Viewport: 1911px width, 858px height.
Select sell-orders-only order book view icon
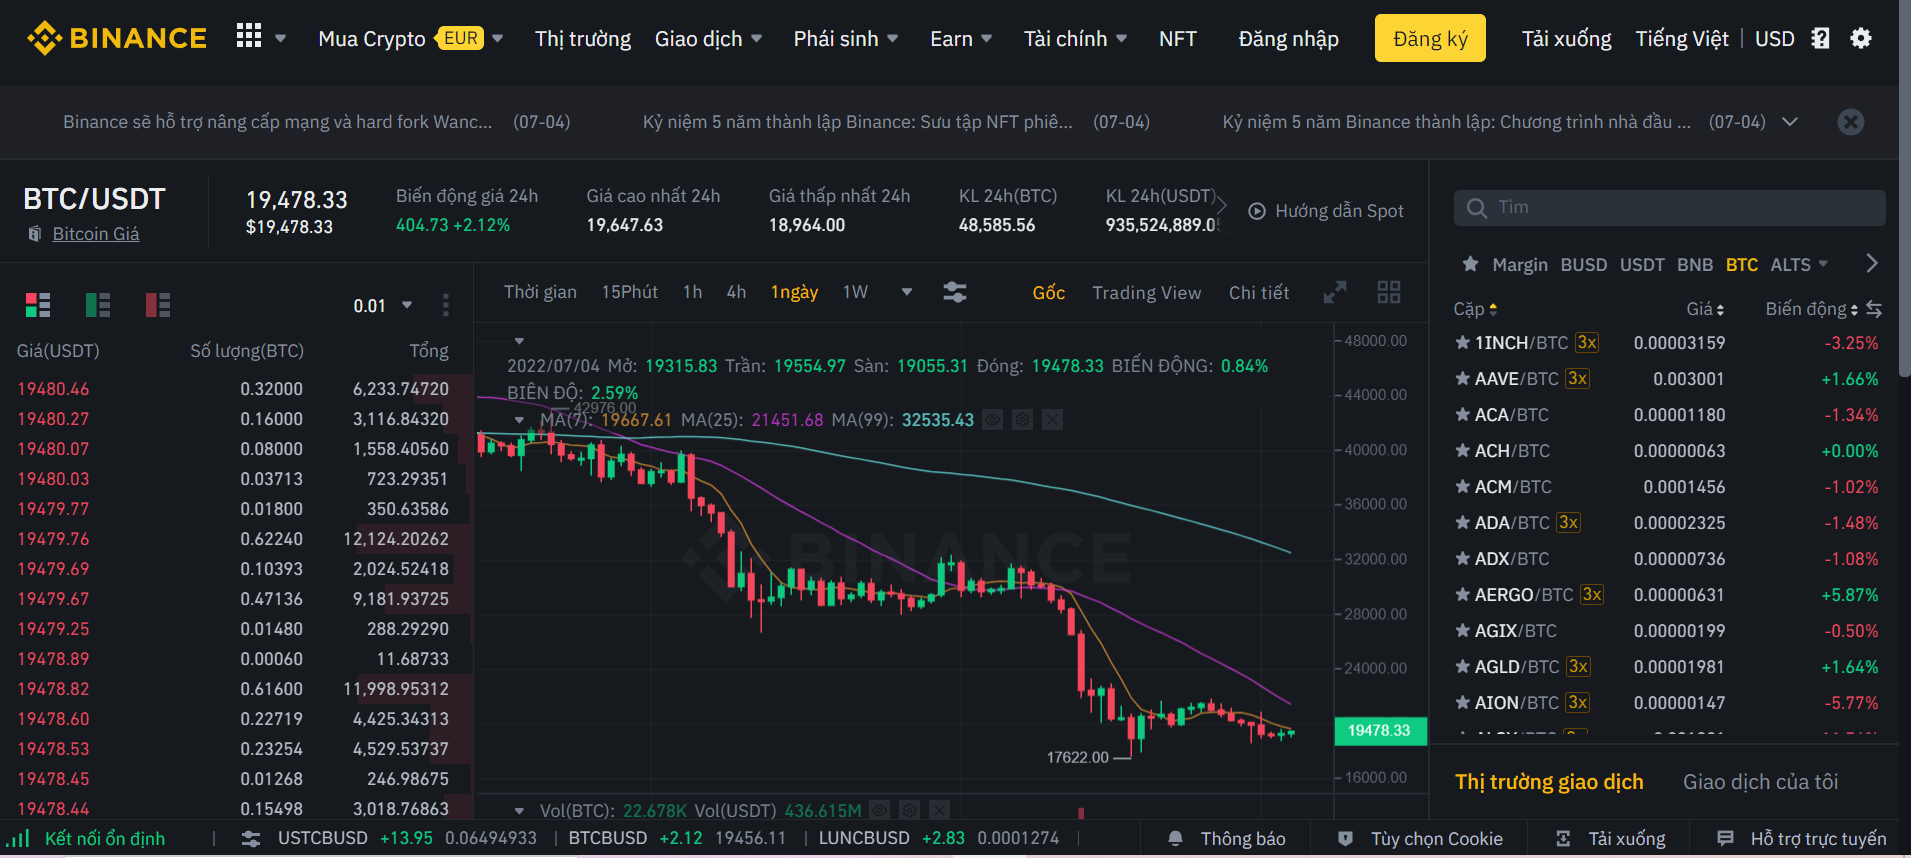158,305
